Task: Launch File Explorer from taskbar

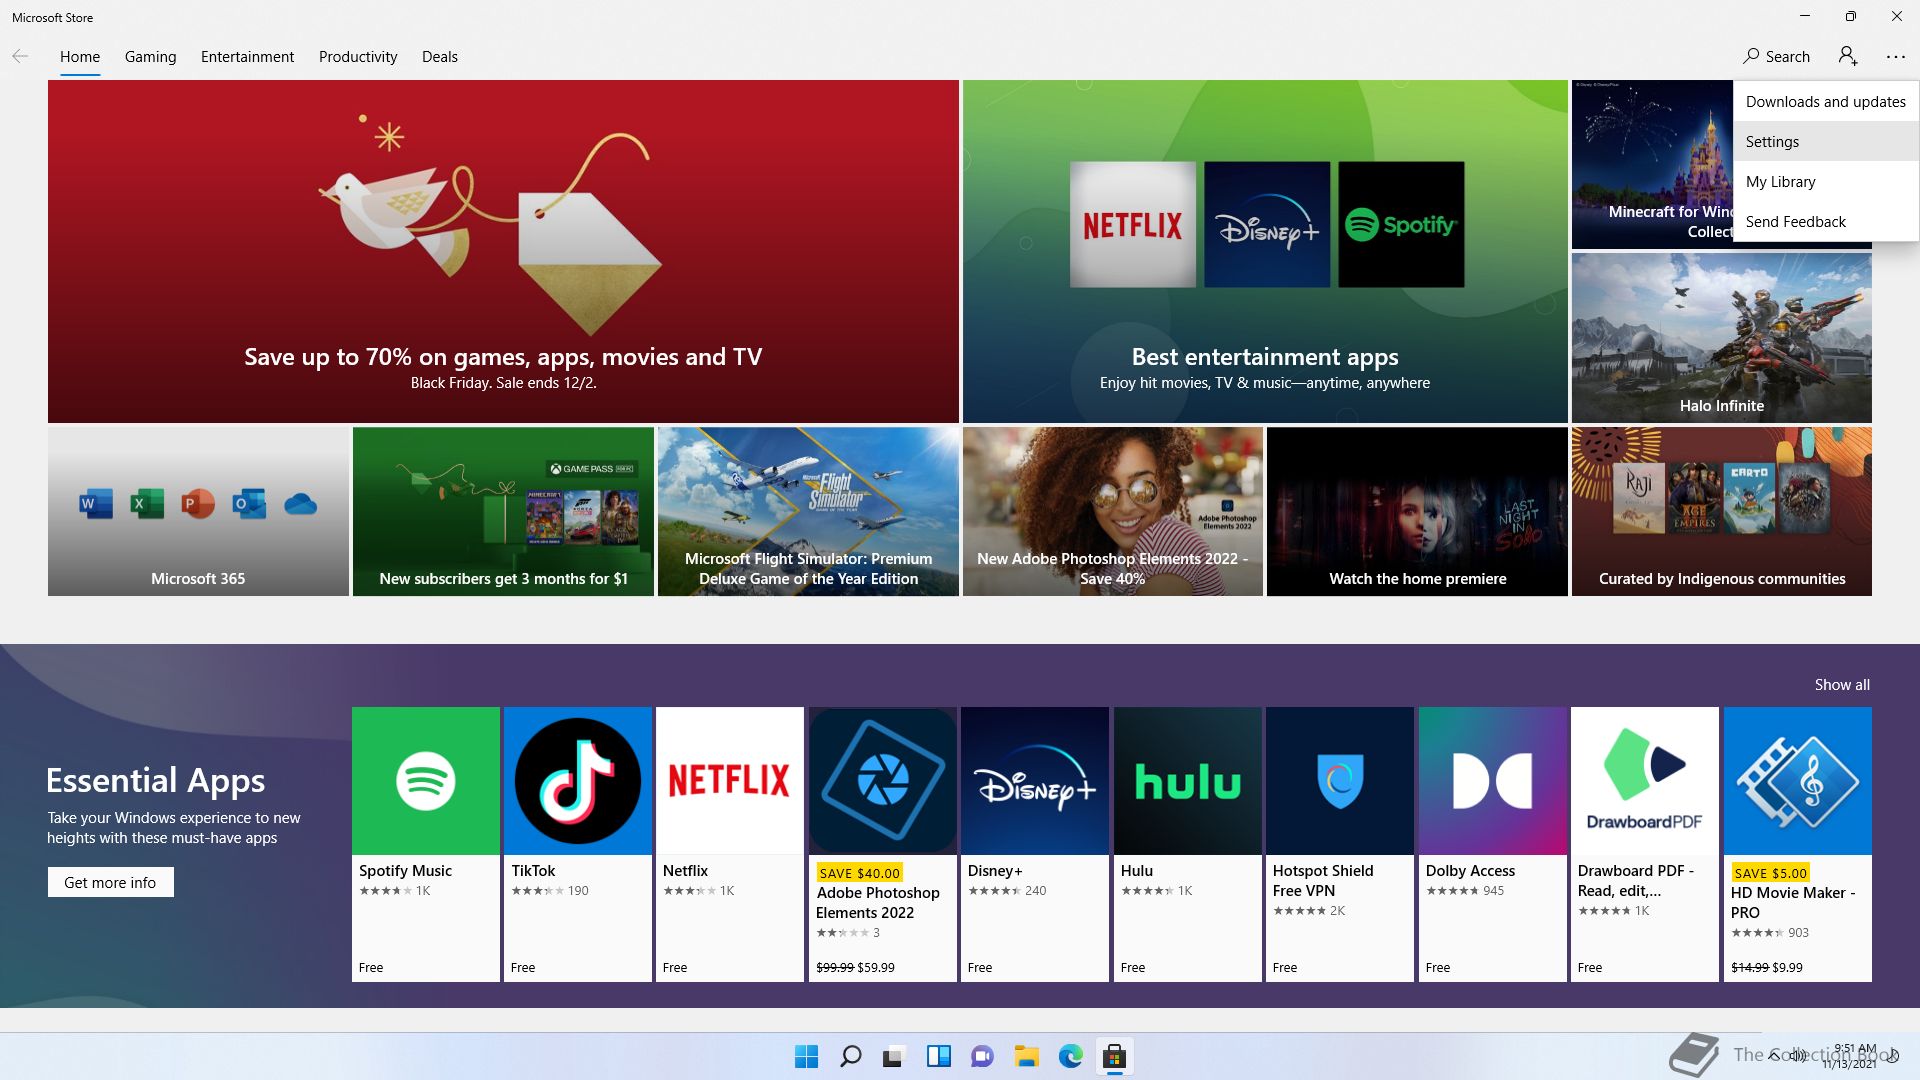Action: tap(1026, 1056)
